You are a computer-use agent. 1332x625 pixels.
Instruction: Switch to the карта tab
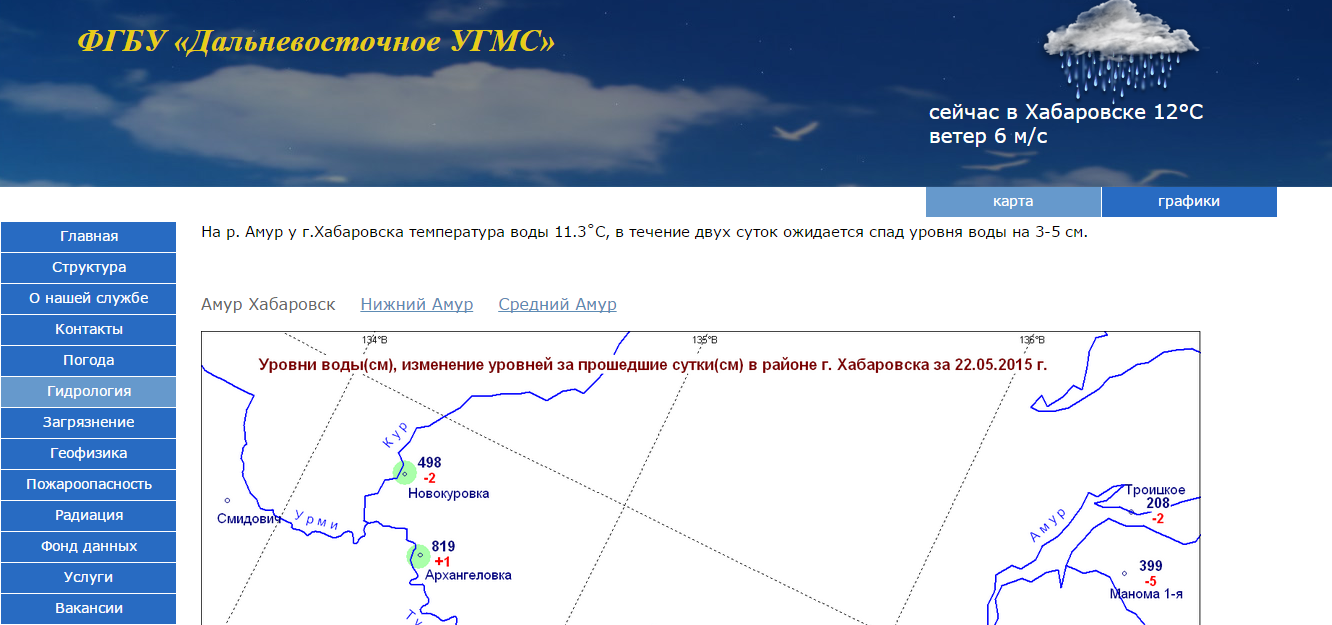pos(1013,201)
